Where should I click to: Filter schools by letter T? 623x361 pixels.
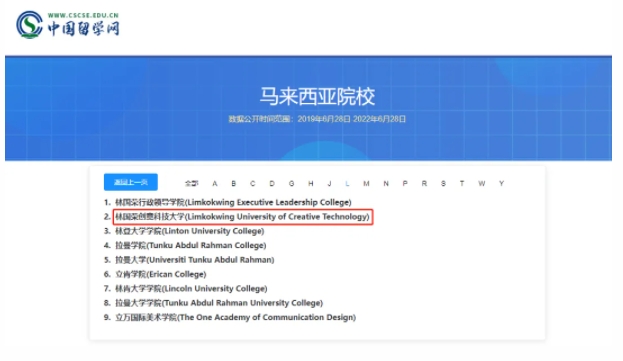(462, 183)
